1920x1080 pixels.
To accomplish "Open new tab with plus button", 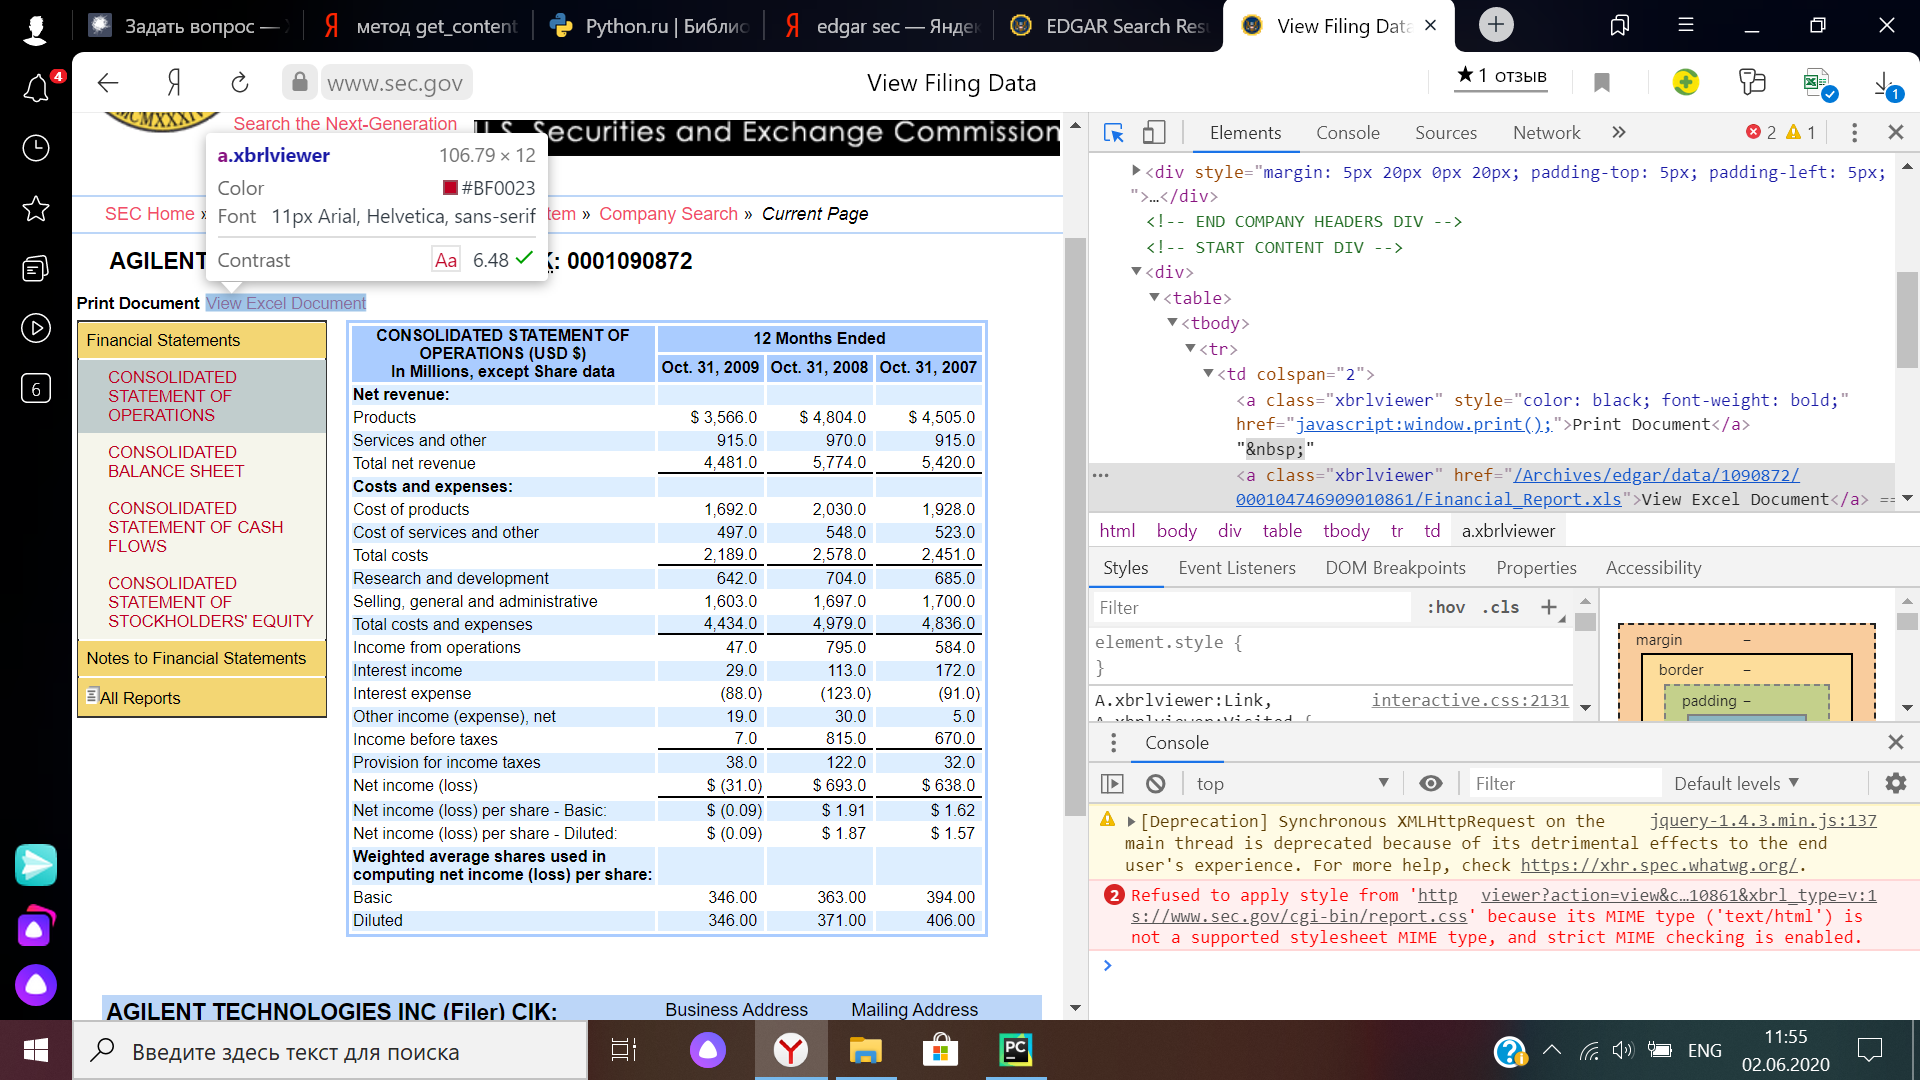I will [x=1496, y=25].
